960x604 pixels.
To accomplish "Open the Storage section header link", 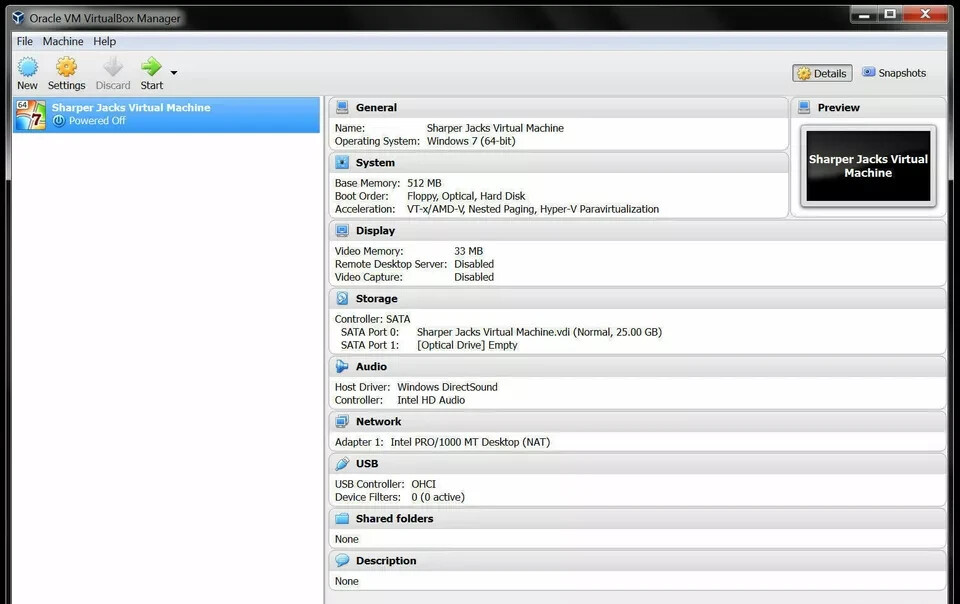I will coord(377,298).
